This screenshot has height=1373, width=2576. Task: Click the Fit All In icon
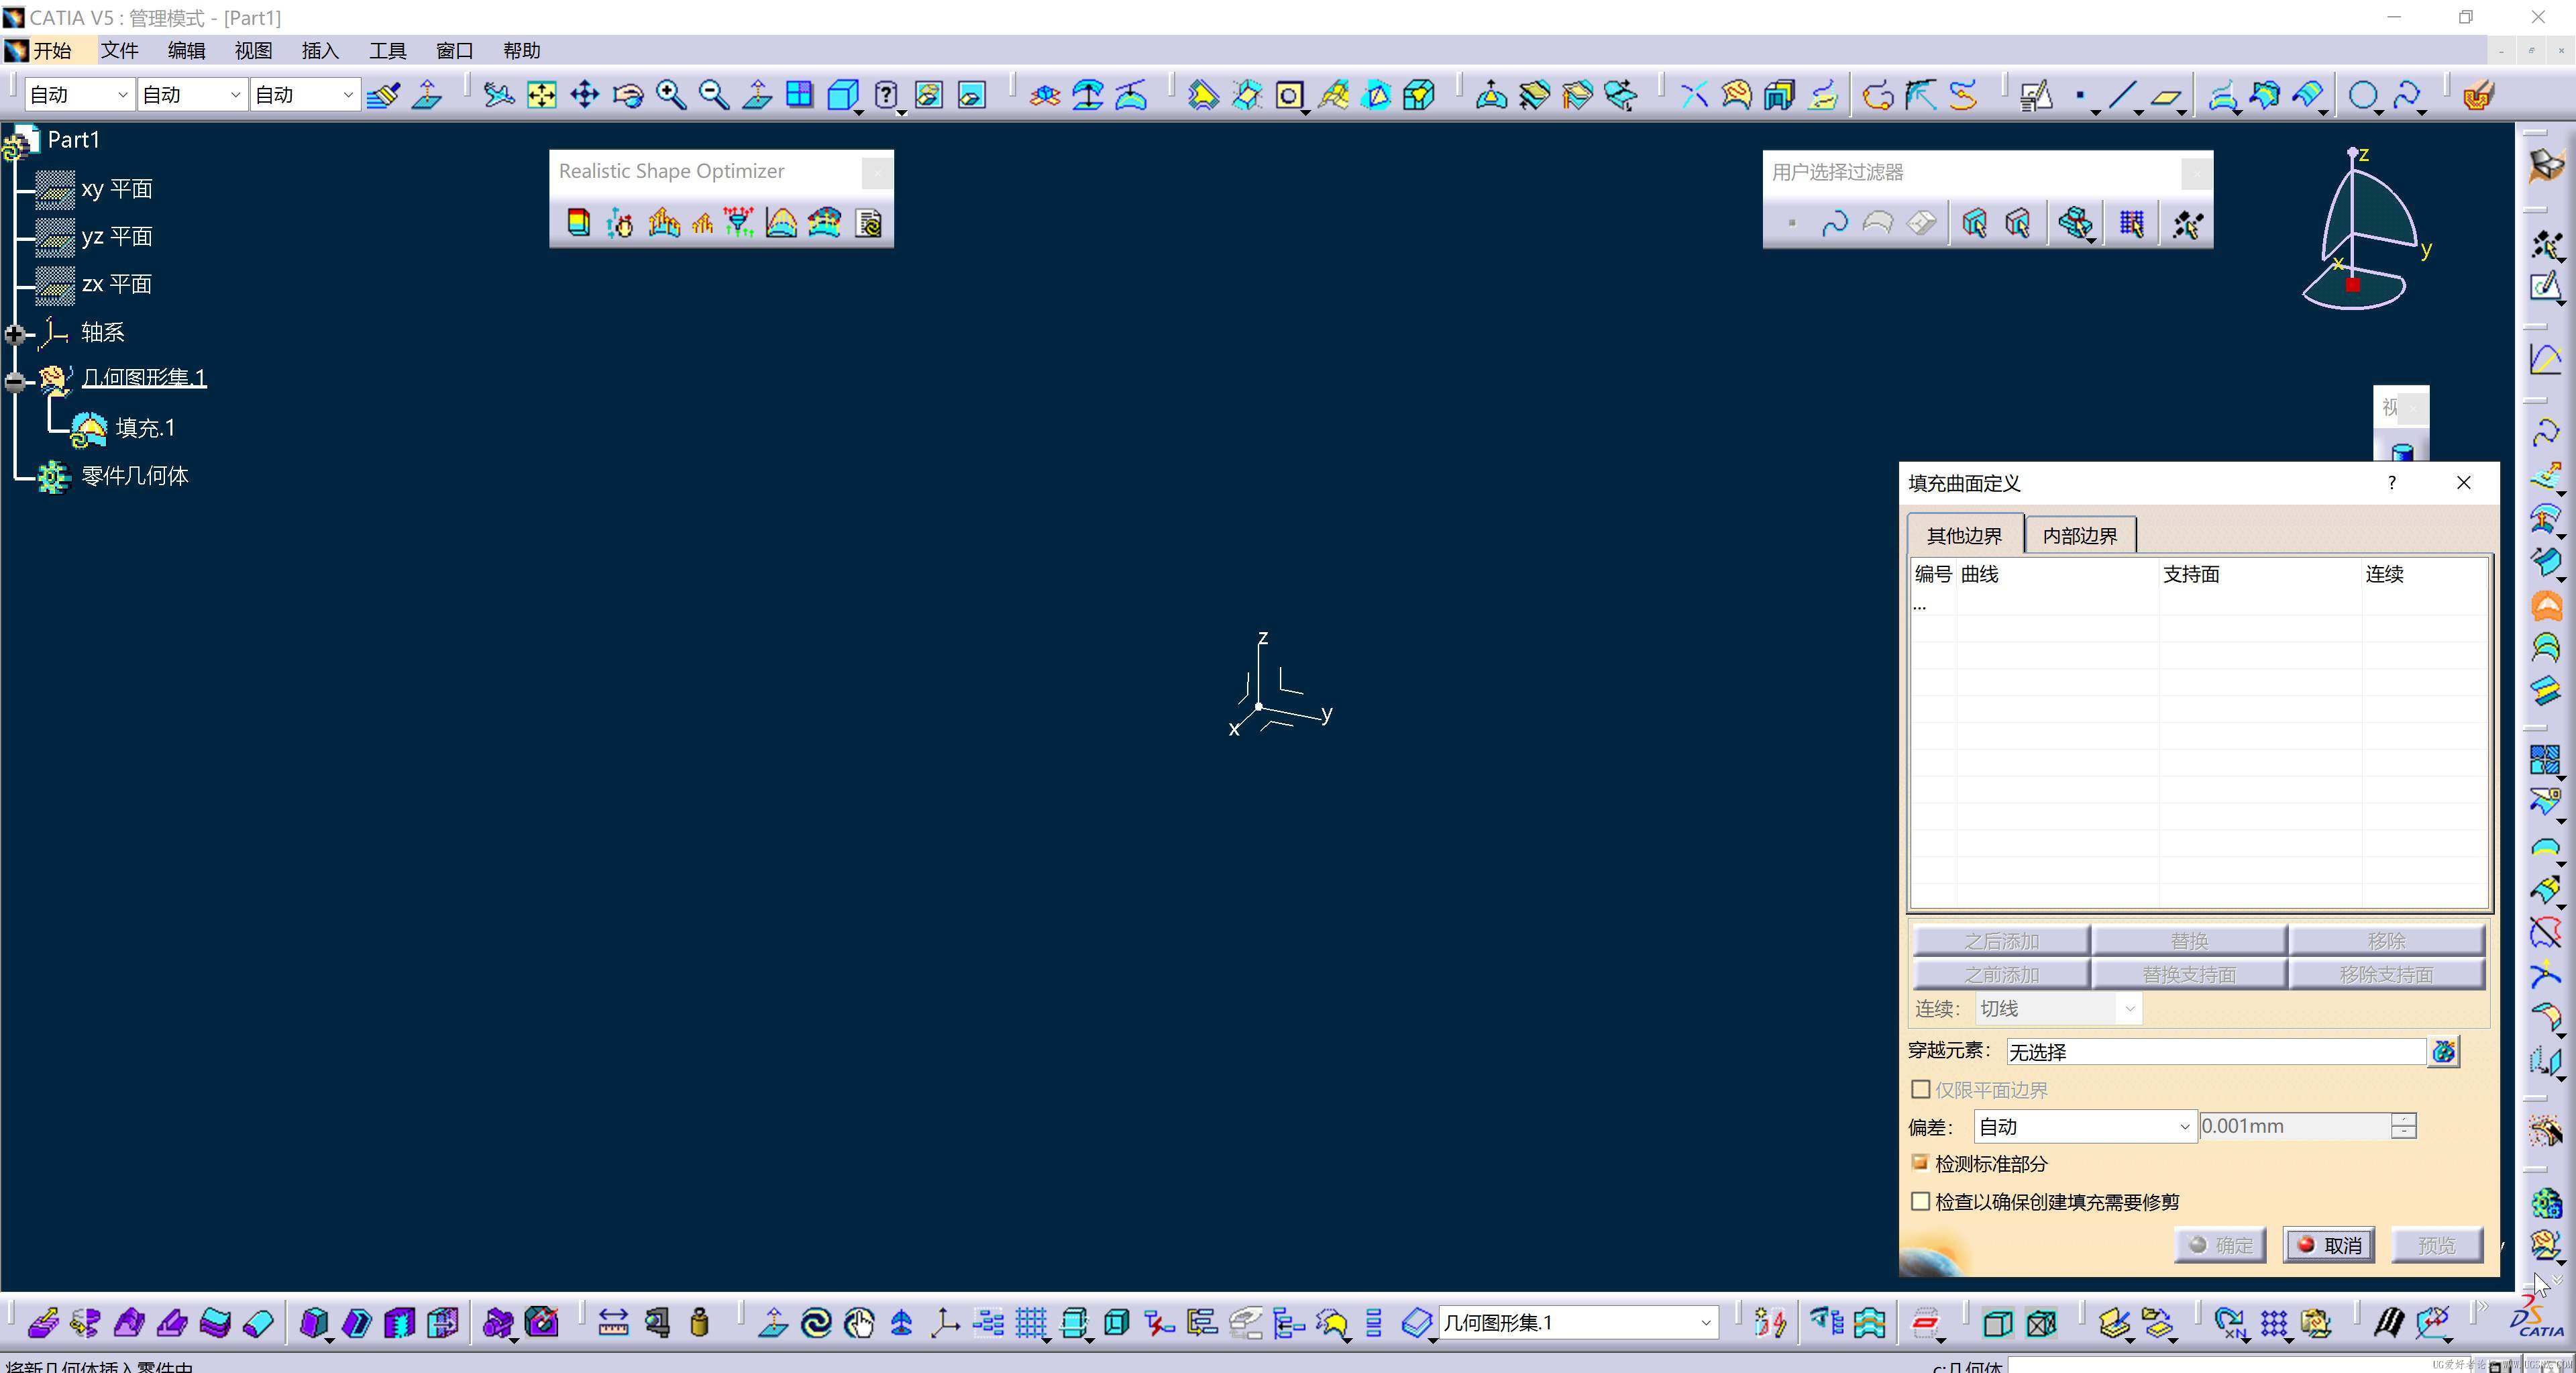tap(541, 95)
